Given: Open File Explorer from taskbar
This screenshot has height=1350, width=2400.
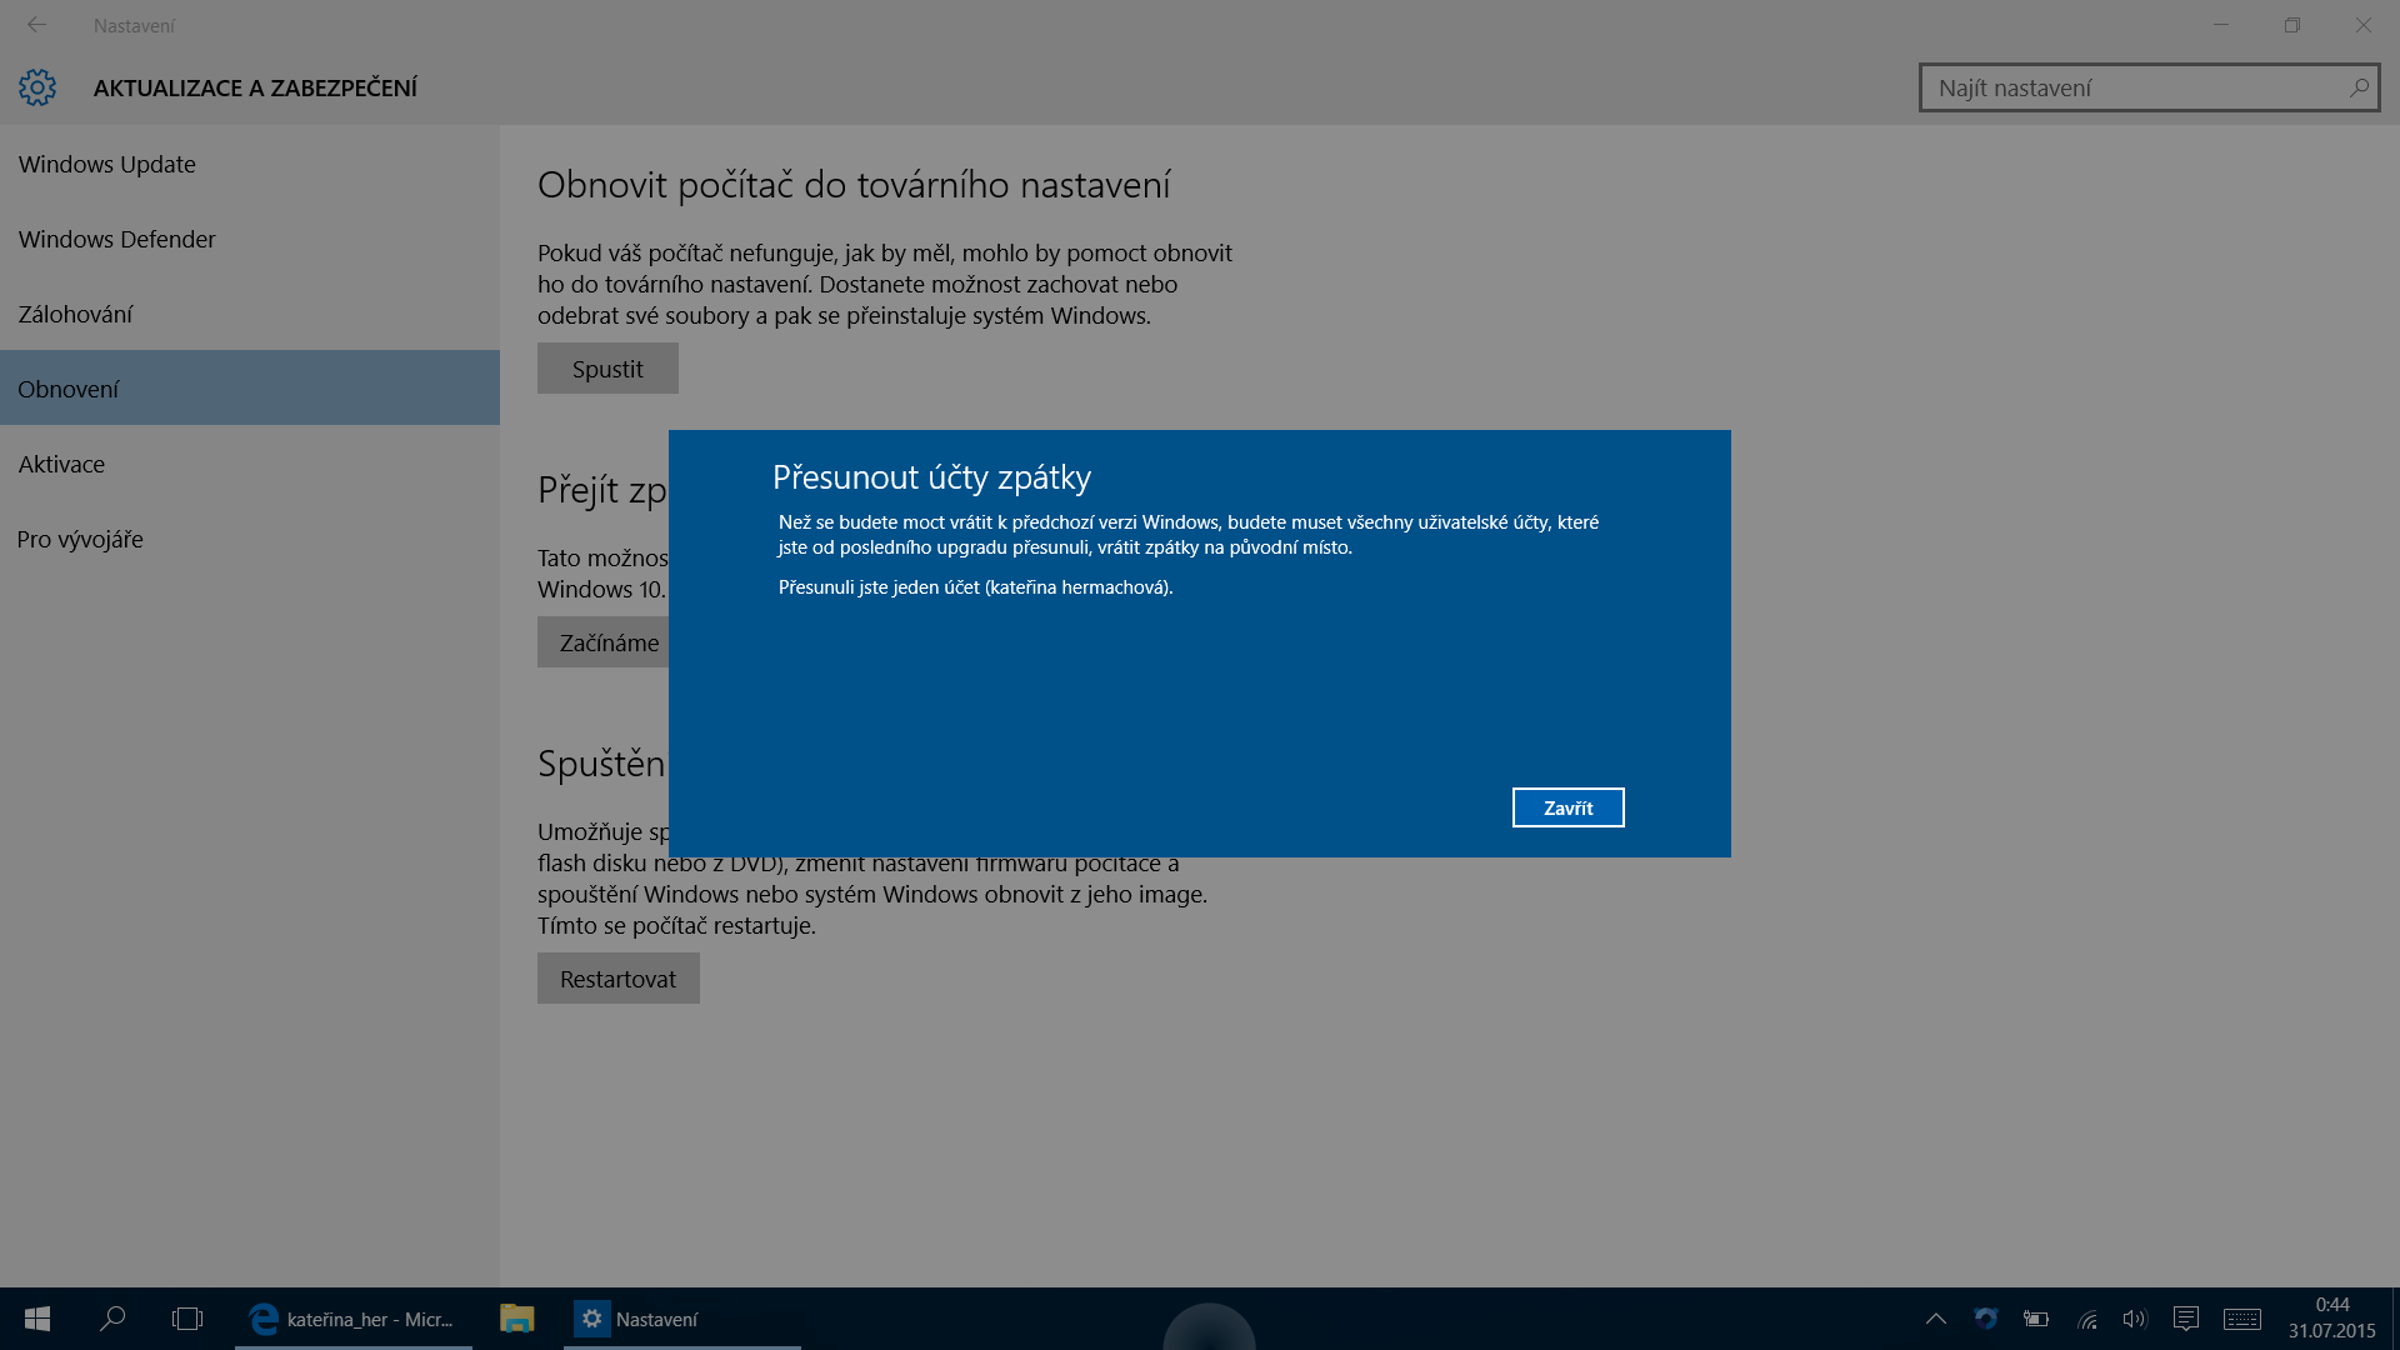Looking at the screenshot, I should coord(517,1319).
